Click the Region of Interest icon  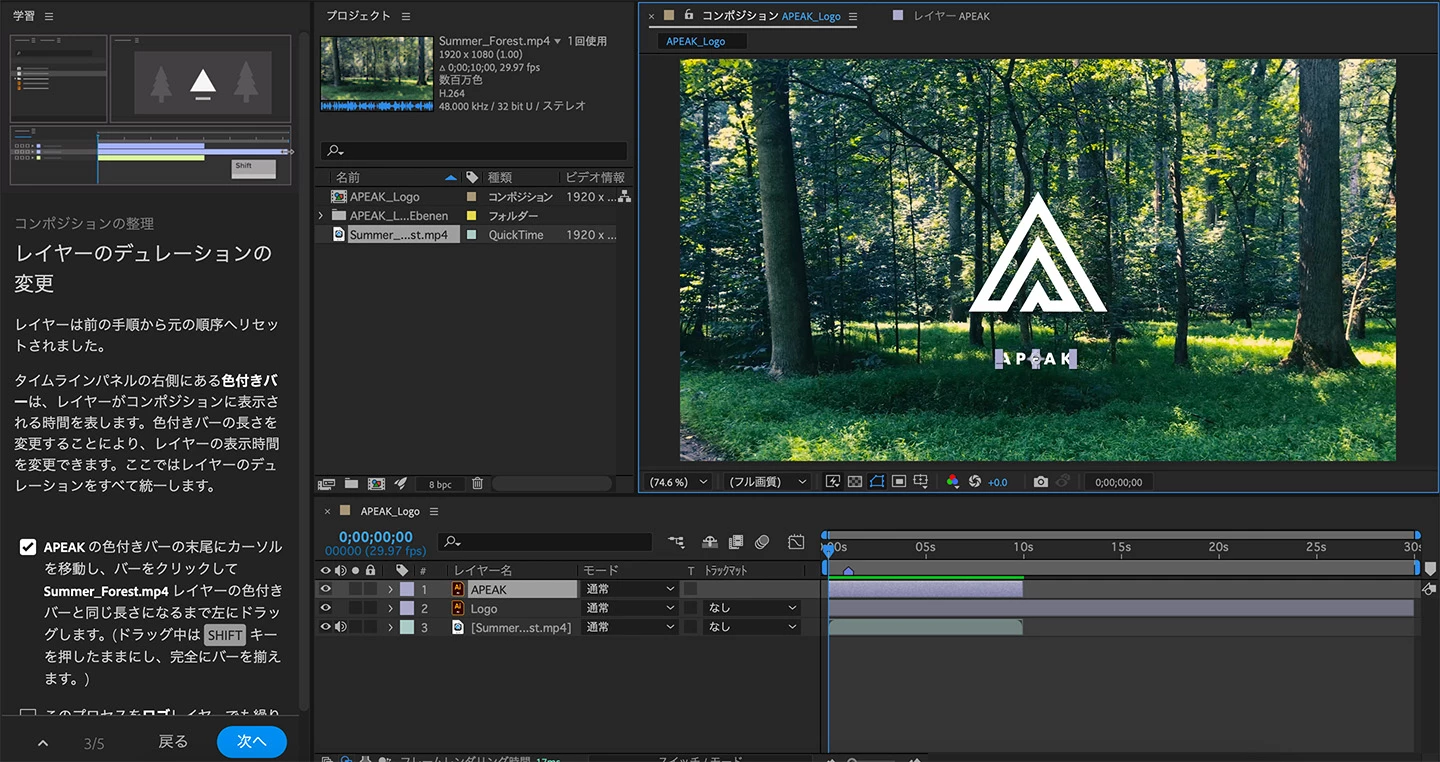tap(899, 481)
